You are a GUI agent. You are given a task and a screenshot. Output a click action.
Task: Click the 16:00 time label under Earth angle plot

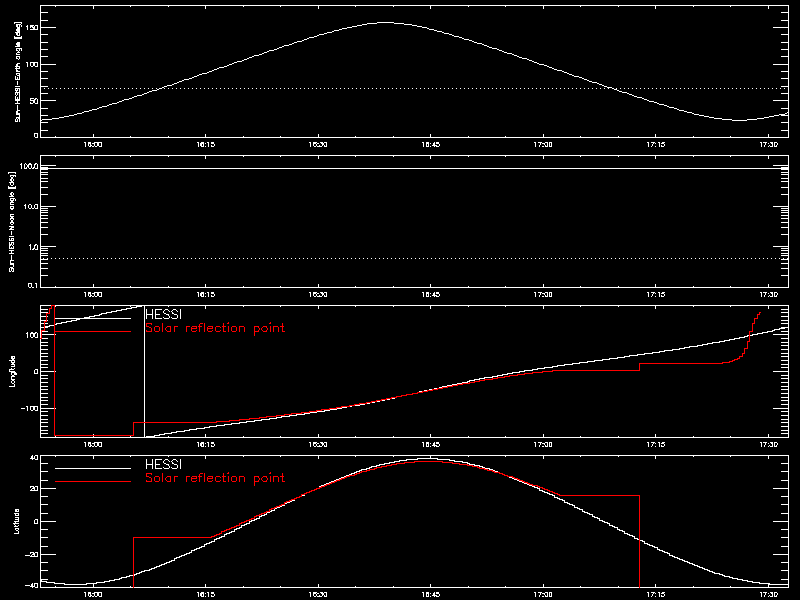[93, 144]
